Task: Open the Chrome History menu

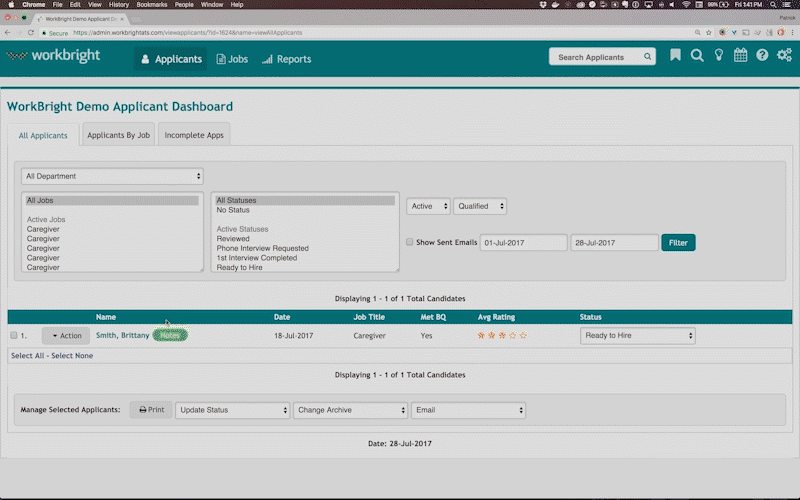Action: point(119,5)
